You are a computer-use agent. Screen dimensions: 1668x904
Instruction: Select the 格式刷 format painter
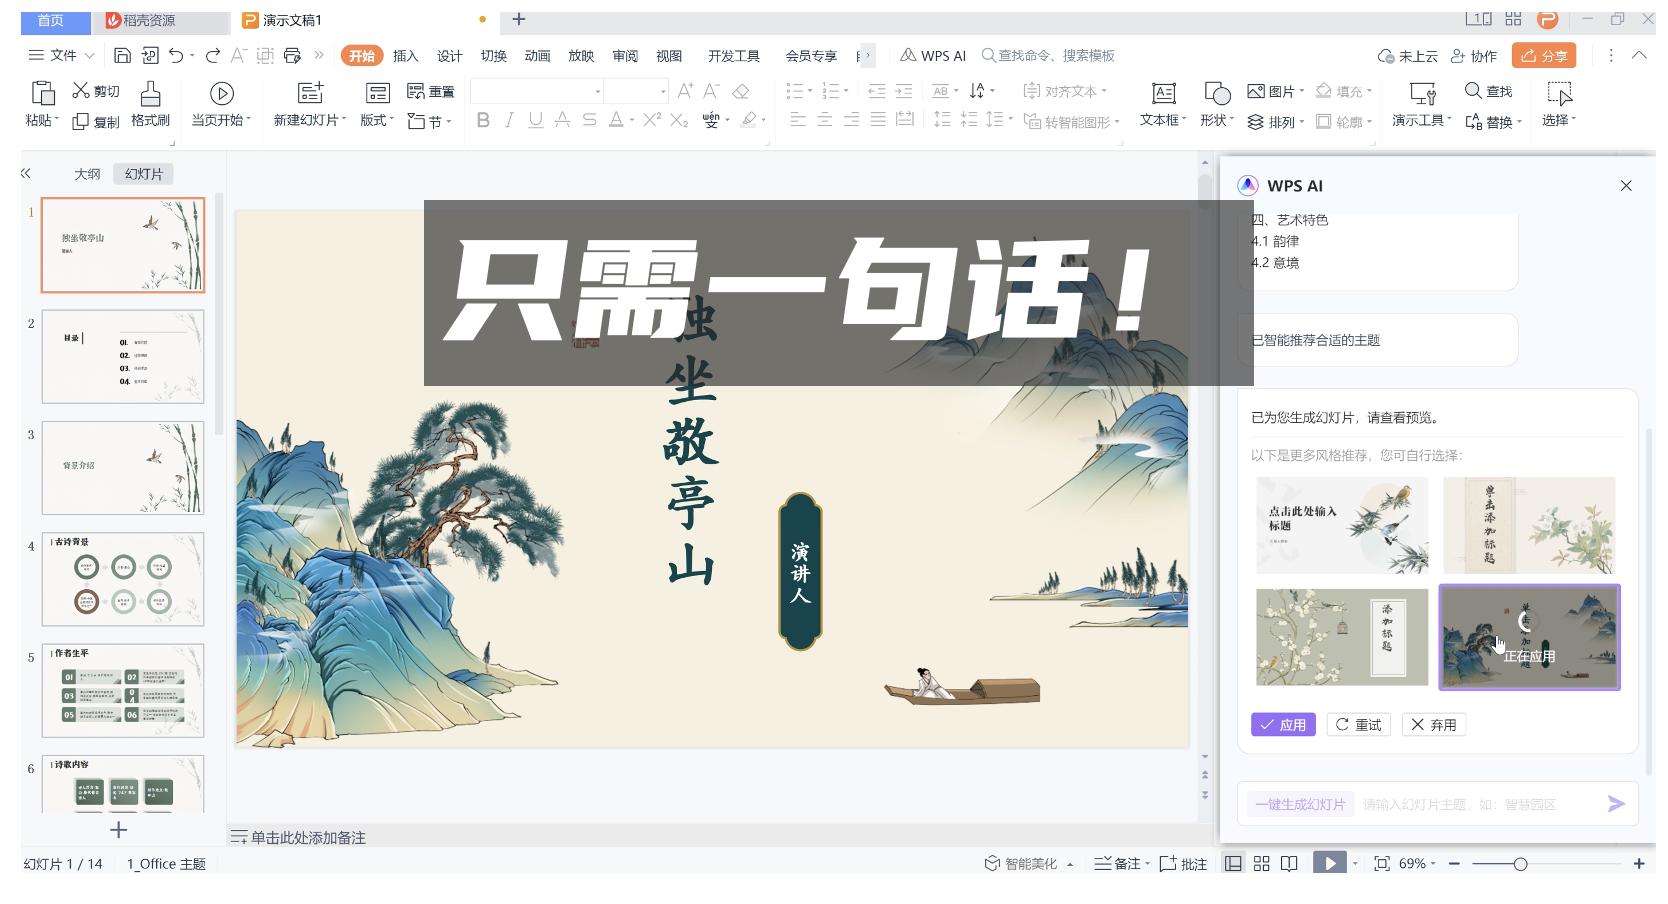(149, 103)
